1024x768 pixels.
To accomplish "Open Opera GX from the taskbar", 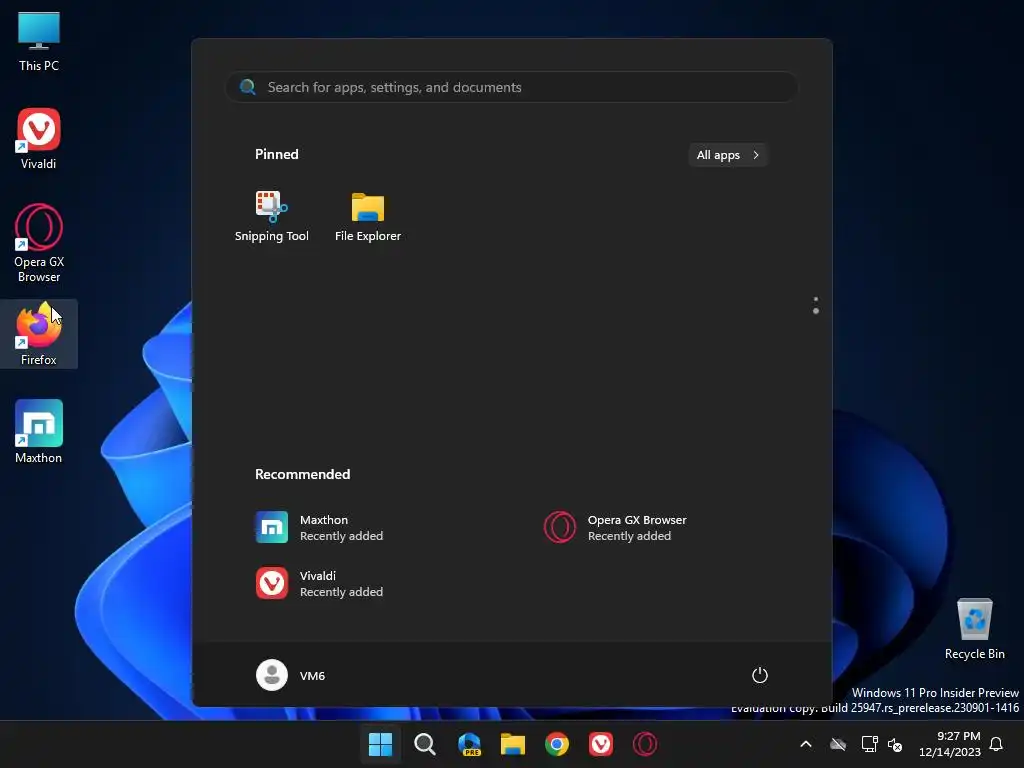I will coord(645,744).
